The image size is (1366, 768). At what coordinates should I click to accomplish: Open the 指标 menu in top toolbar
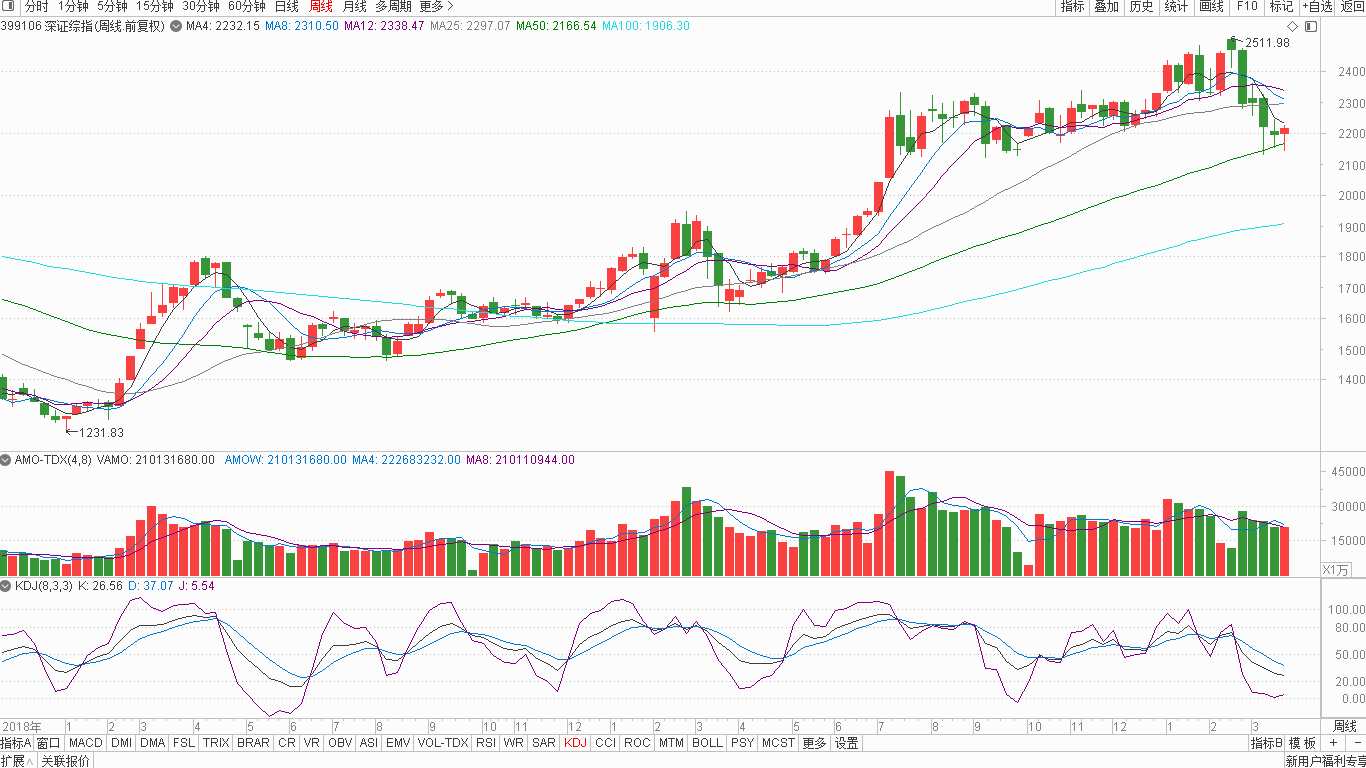coord(1072,6)
